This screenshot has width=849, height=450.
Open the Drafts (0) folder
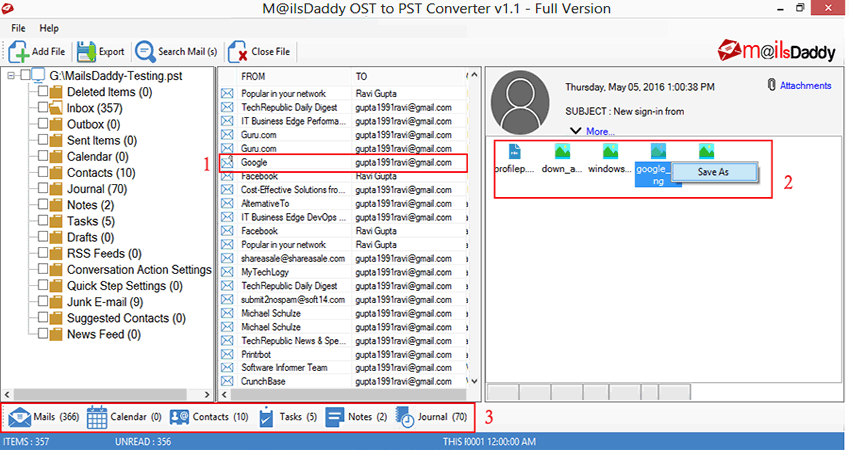[90, 237]
